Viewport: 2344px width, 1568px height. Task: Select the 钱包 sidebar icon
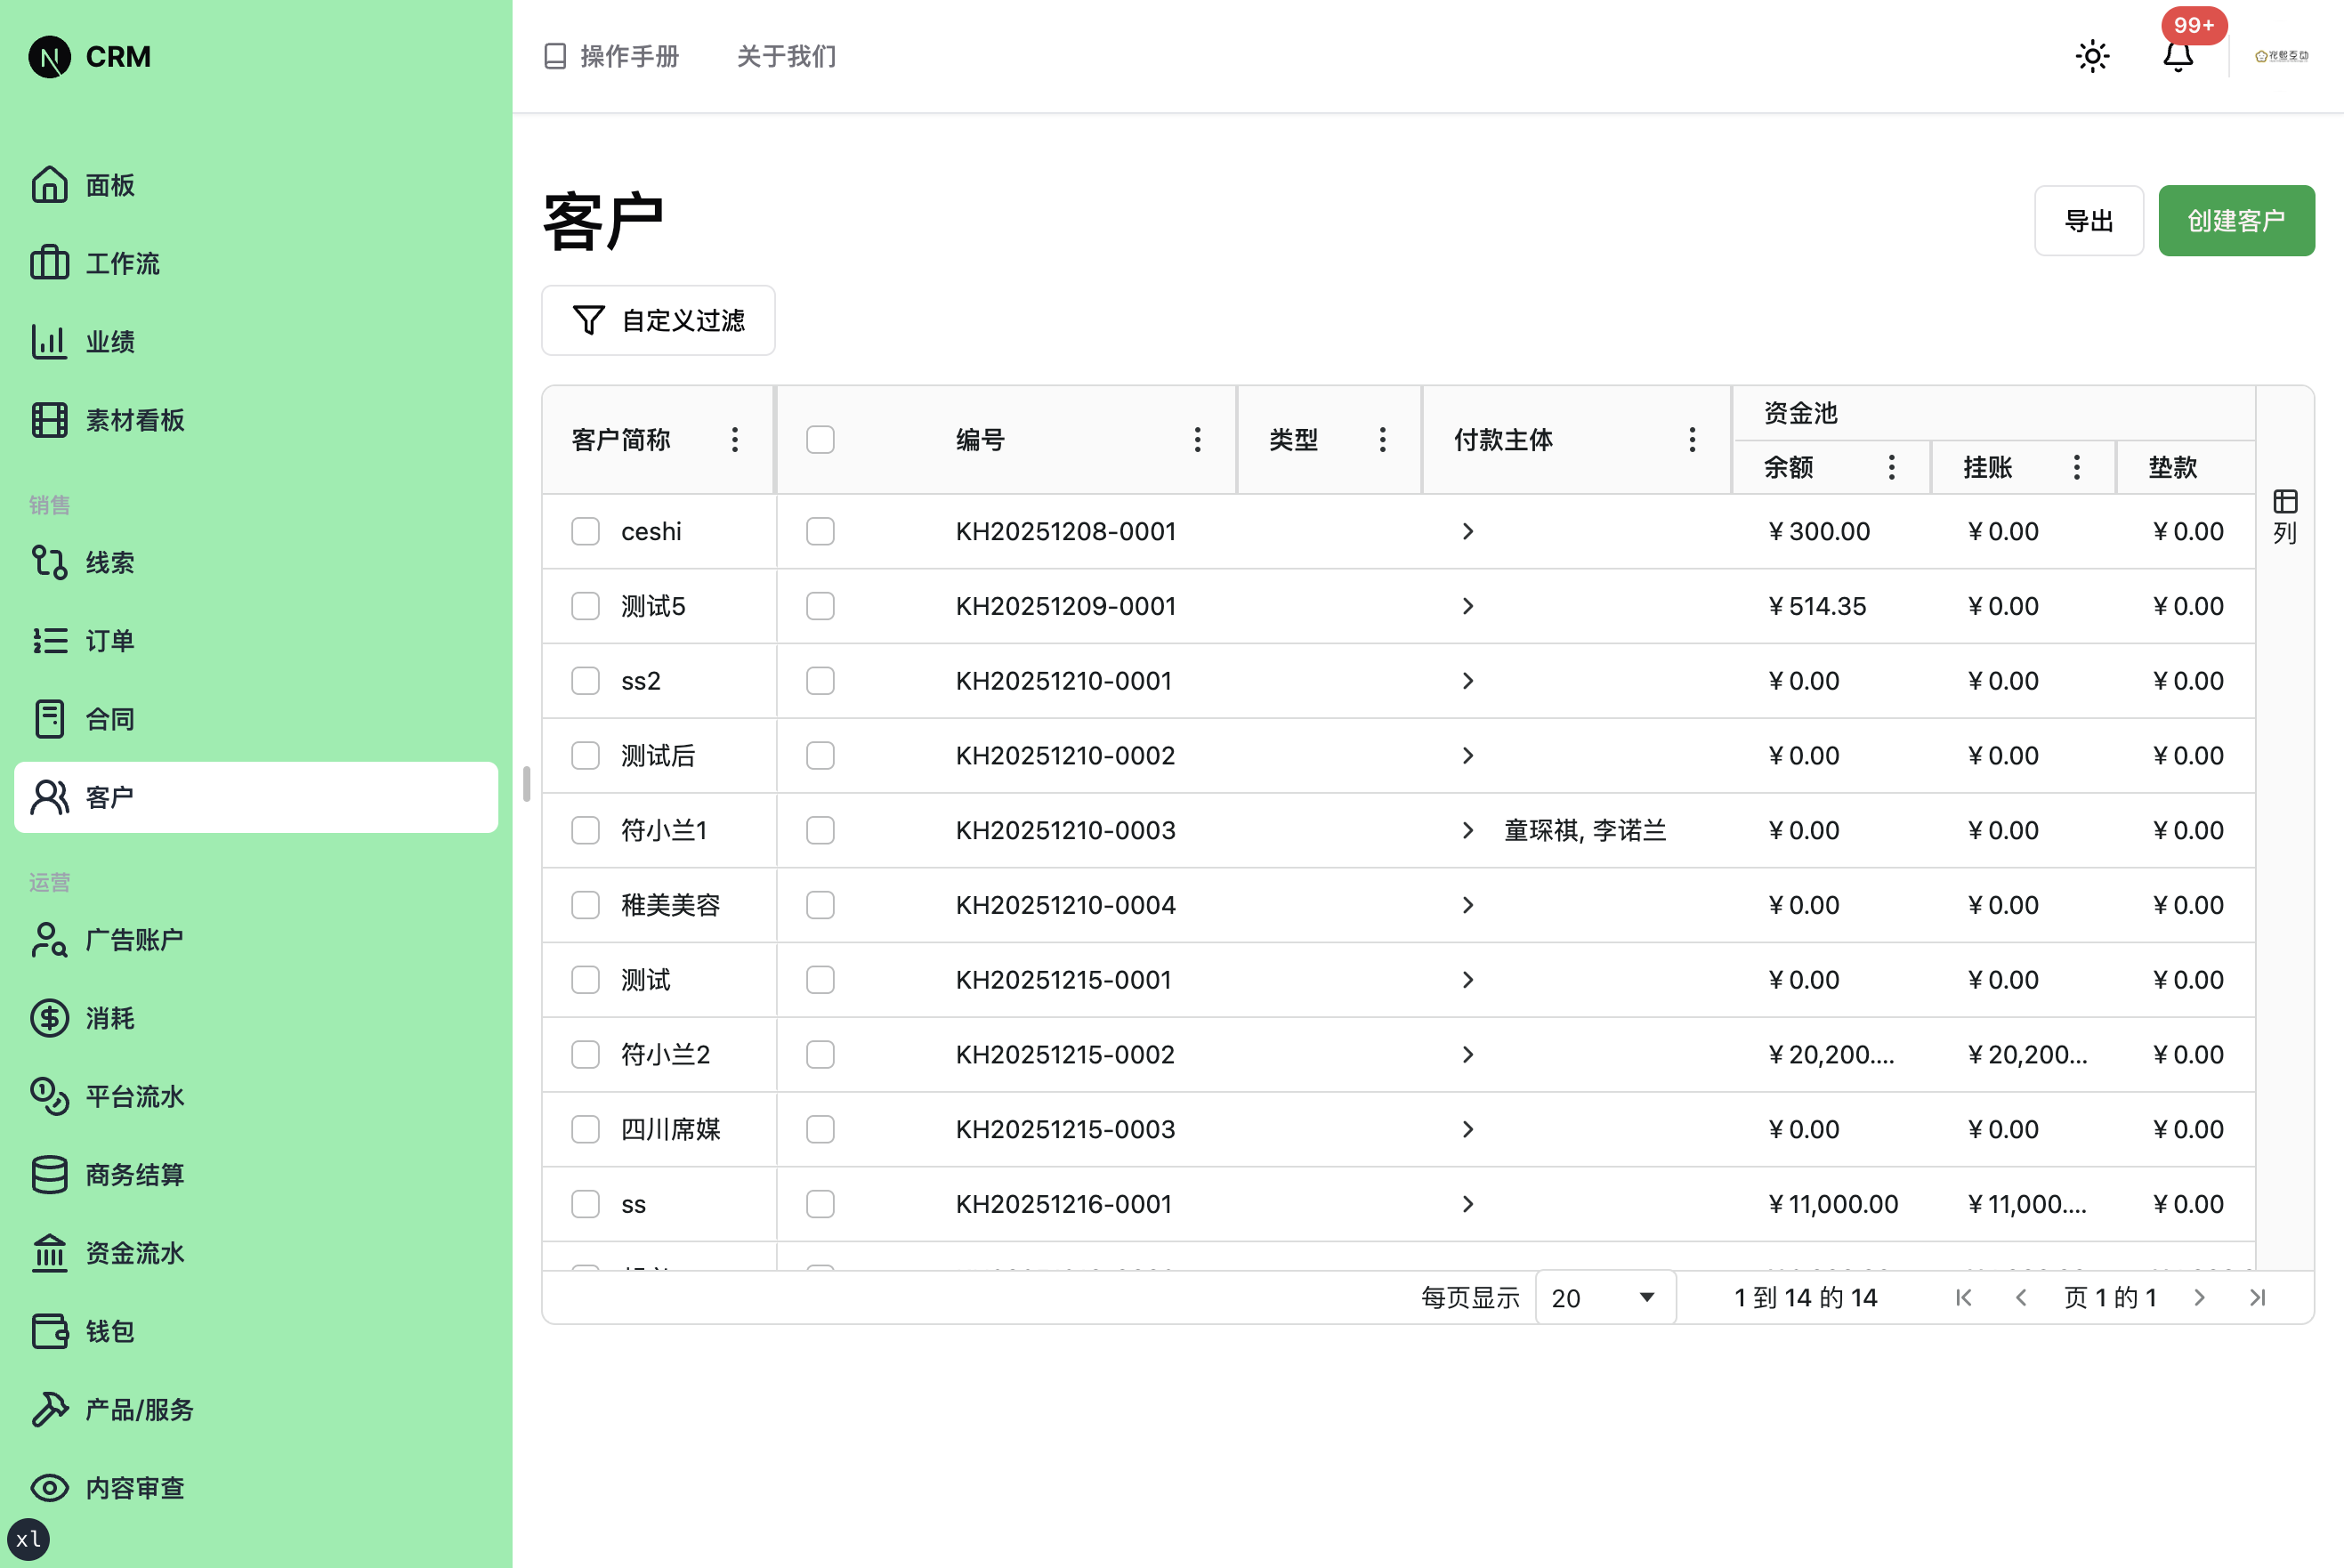[x=110, y=1331]
